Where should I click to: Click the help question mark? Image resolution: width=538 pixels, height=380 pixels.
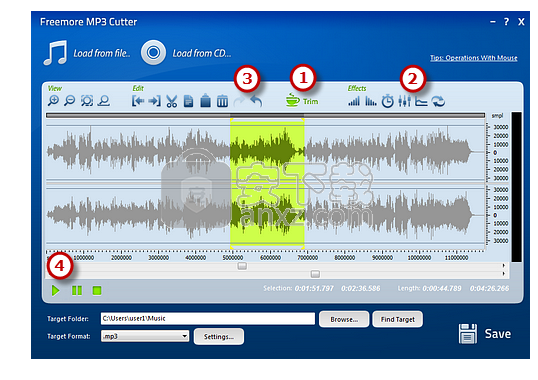click(x=506, y=22)
